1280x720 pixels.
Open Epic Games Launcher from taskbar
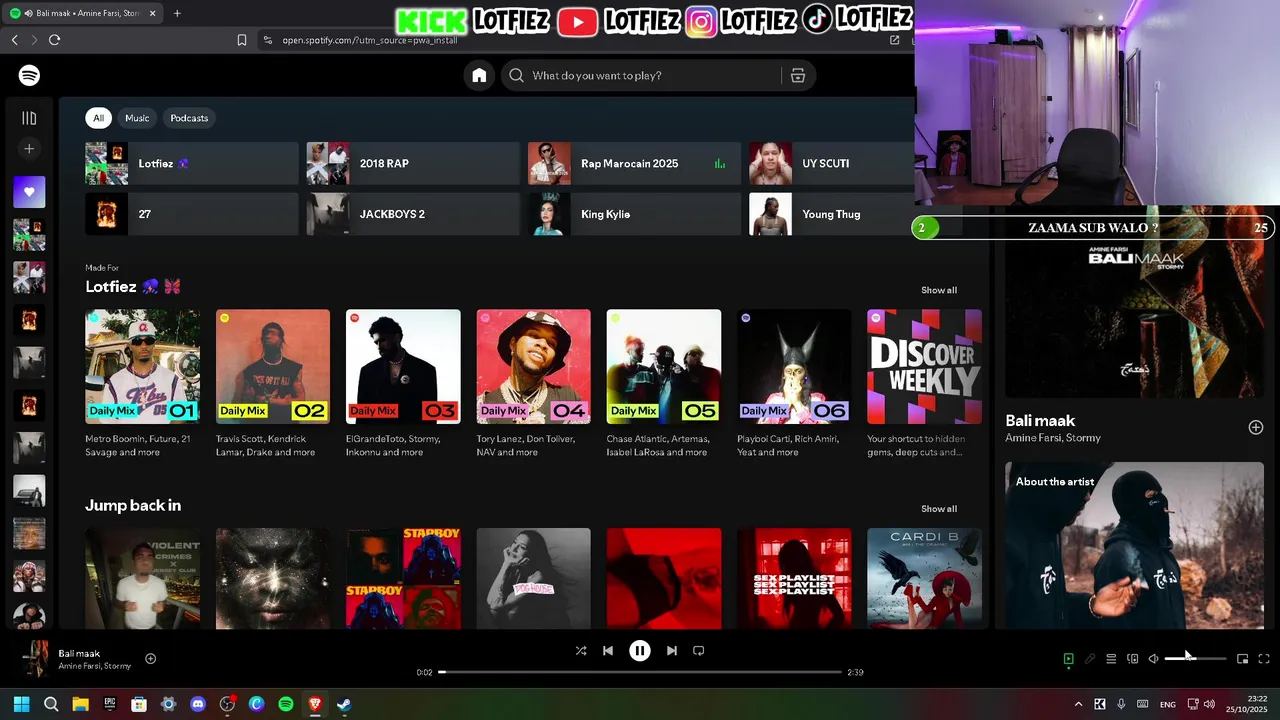[x=110, y=704]
